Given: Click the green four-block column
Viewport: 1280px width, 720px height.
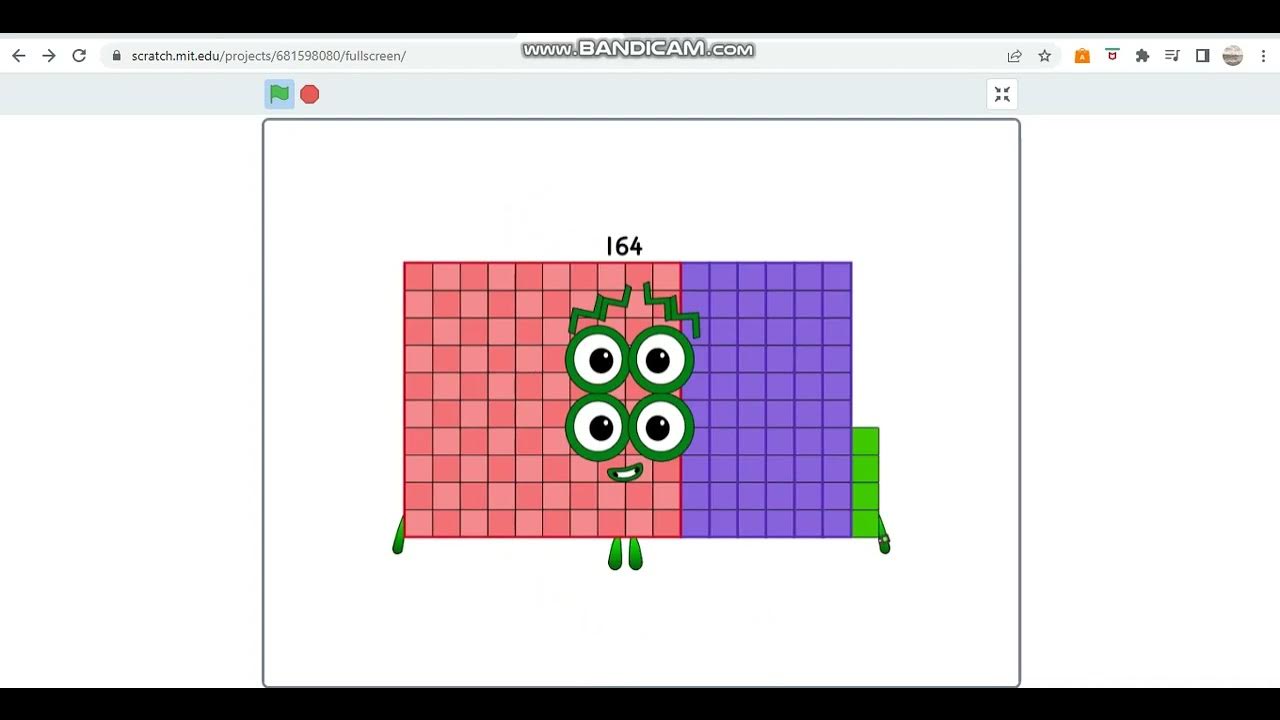Looking at the screenshot, I should [866, 482].
